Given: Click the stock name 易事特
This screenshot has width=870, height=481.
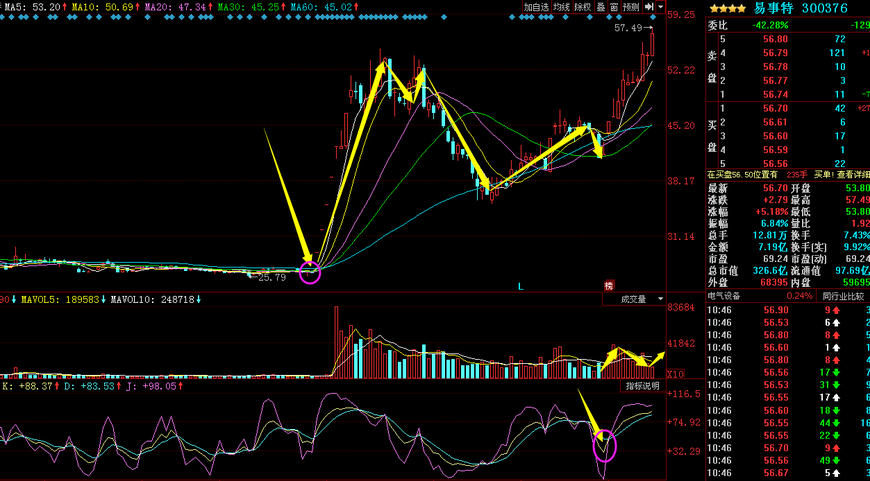Looking at the screenshot, I should pos(774,8).
